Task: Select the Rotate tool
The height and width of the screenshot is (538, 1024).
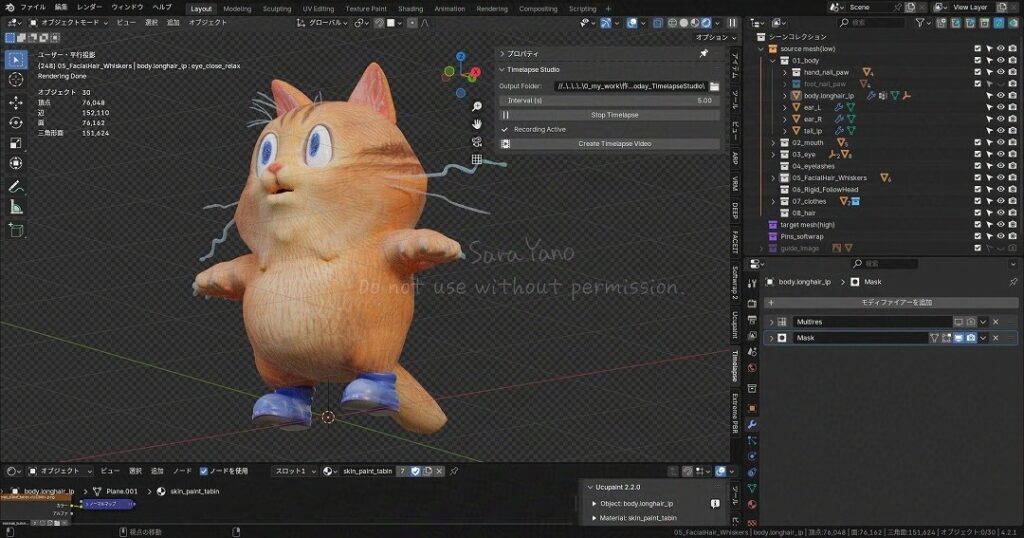Action: point(16,123)
